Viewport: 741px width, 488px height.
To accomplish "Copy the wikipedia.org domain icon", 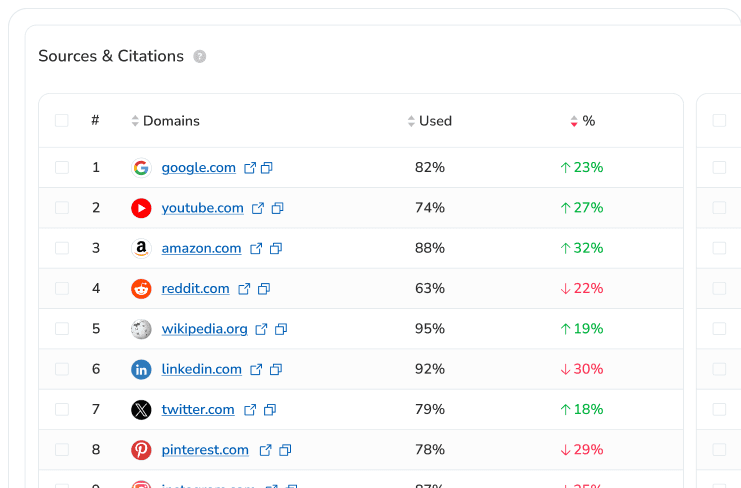I will click(281, 329).
